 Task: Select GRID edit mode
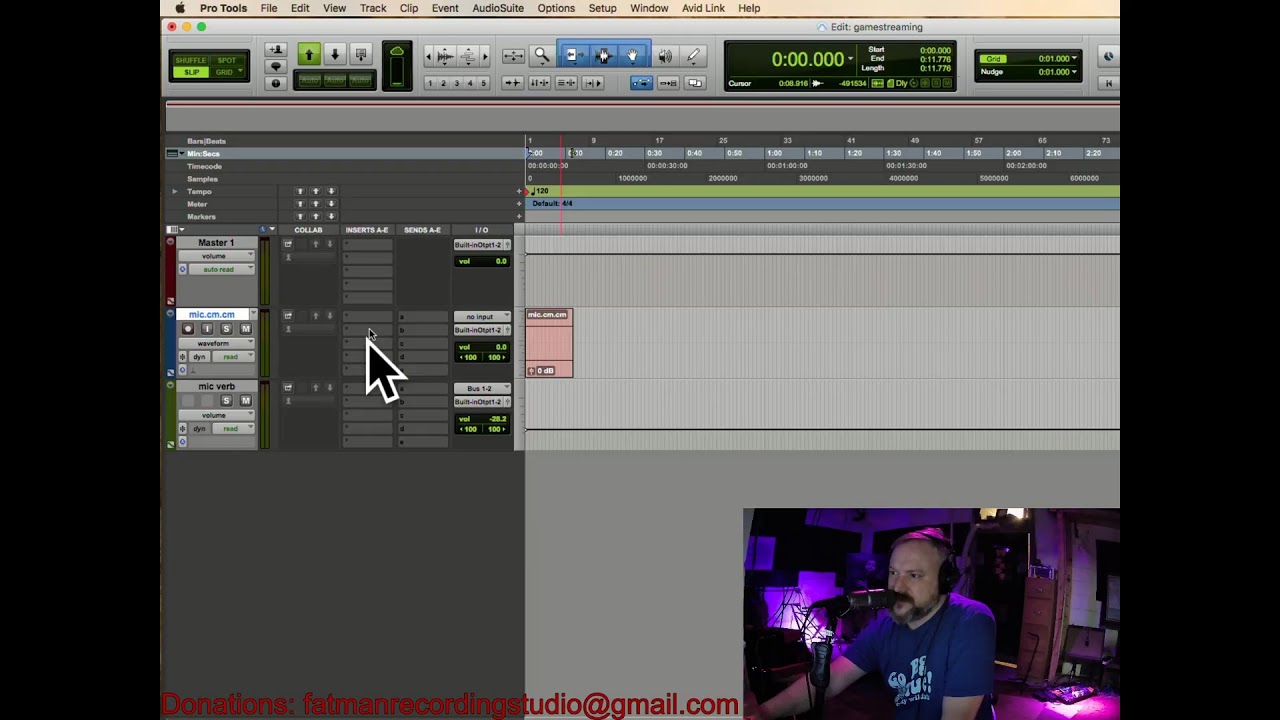coord(227,72)
